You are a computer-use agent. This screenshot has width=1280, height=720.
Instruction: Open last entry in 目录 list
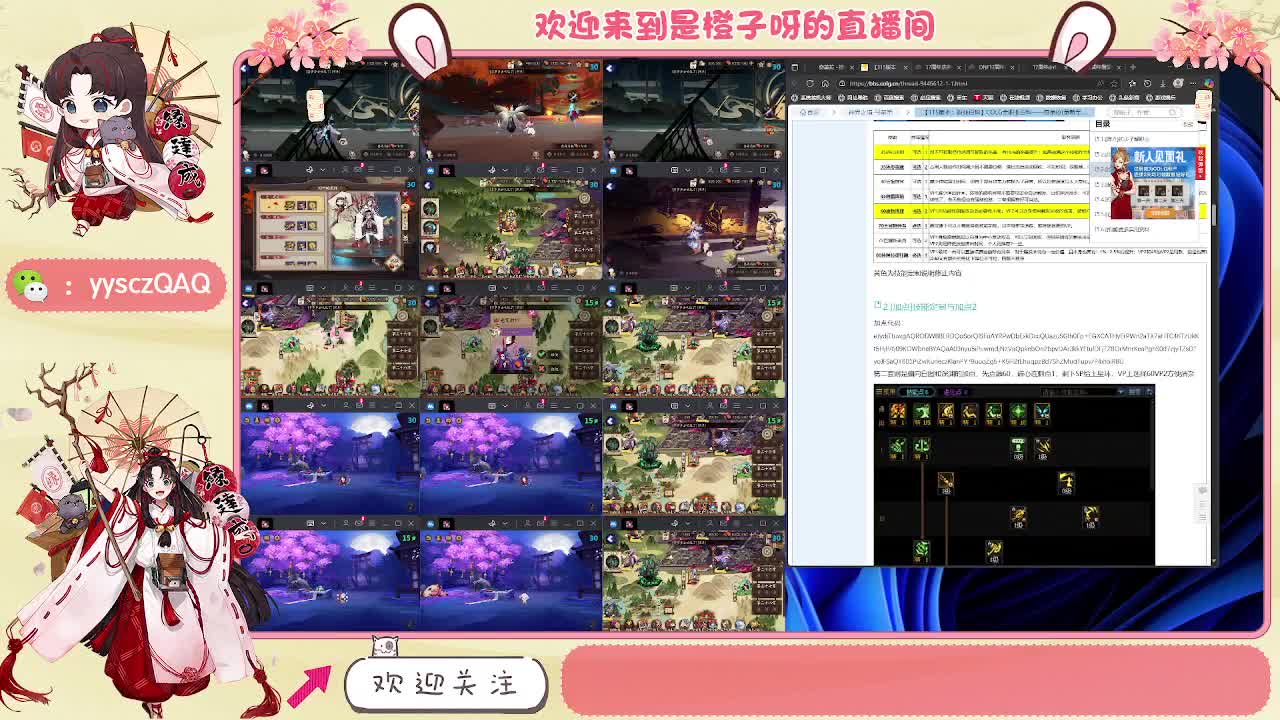click(x=1123, y=229)
